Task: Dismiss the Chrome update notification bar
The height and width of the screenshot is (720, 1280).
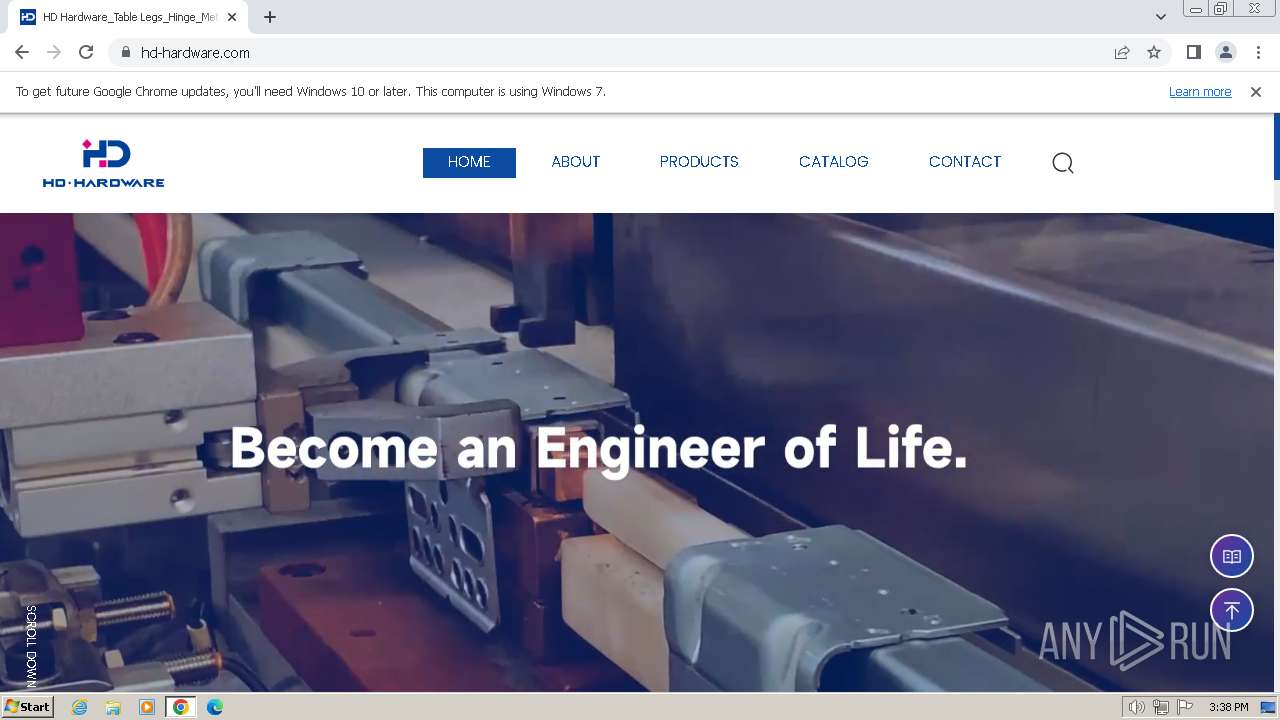Action: point(1256,92)
